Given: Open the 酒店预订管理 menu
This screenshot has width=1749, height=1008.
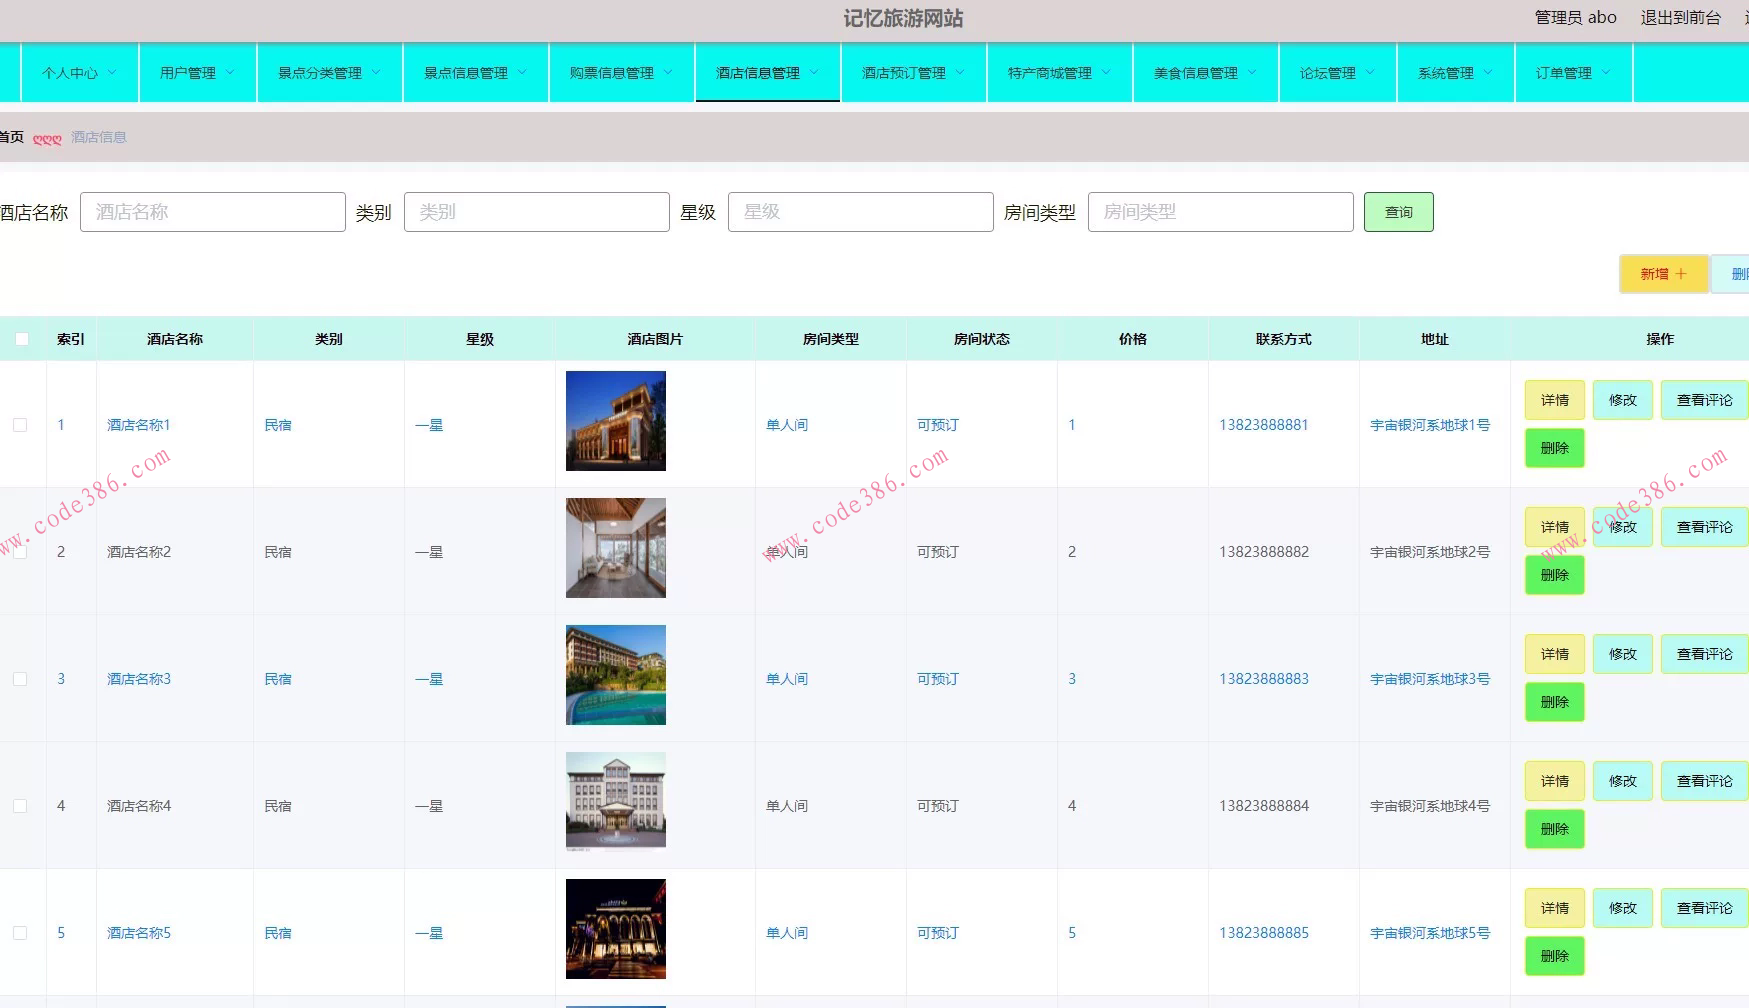Looking at the screenshot, I should 912,73.
